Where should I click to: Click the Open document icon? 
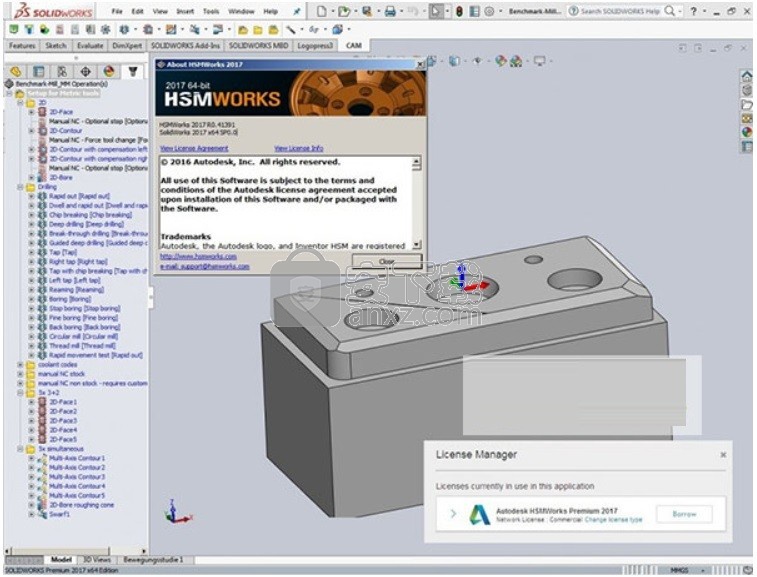click(x=344, y=11)
